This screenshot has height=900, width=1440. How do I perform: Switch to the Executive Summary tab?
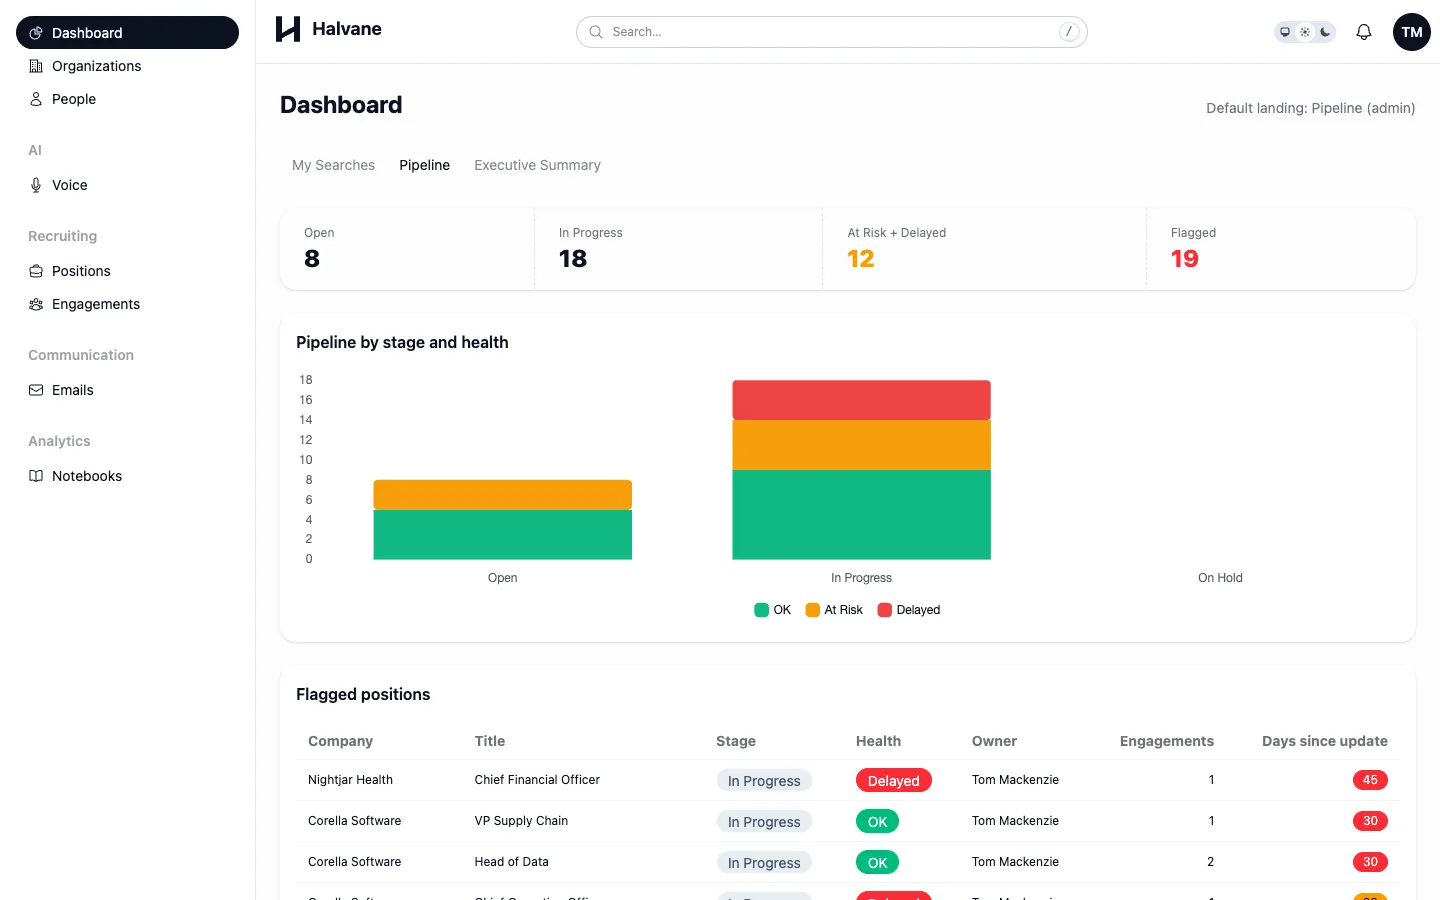[537, 165]
